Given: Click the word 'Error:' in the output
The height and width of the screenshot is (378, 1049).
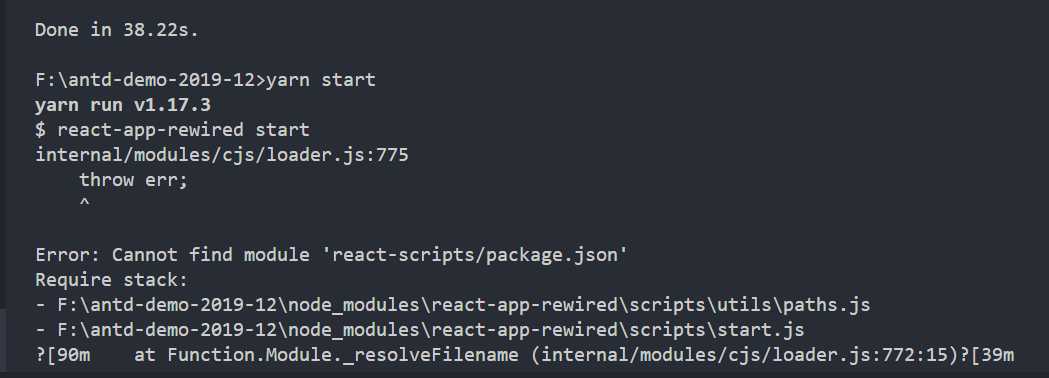Looking at the screenshot, I should [68, 255].
